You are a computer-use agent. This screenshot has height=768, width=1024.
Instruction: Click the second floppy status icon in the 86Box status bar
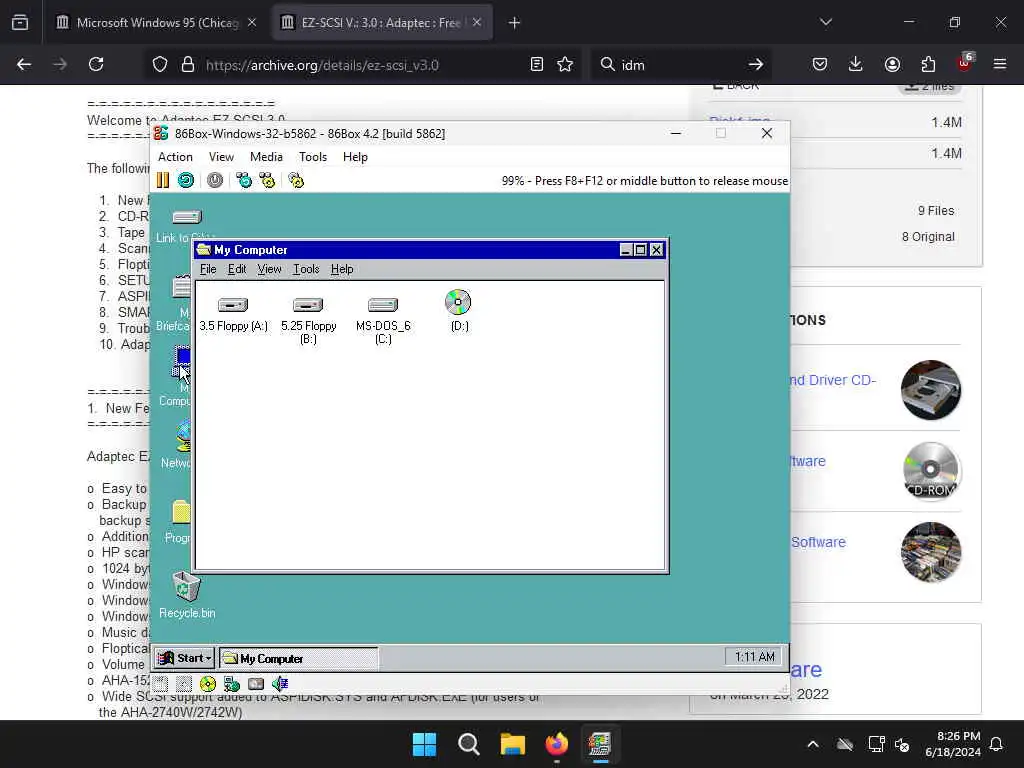coord(184,684)
